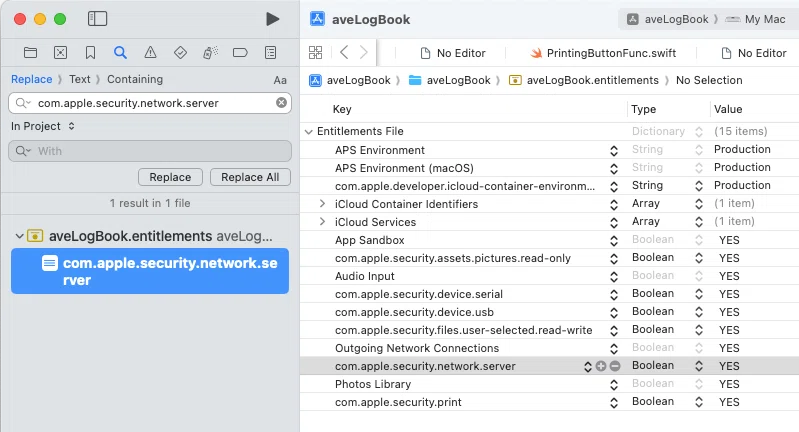The image size is (799, 432).
Task: Expand iCloud Services array
Action: point(322,222)
